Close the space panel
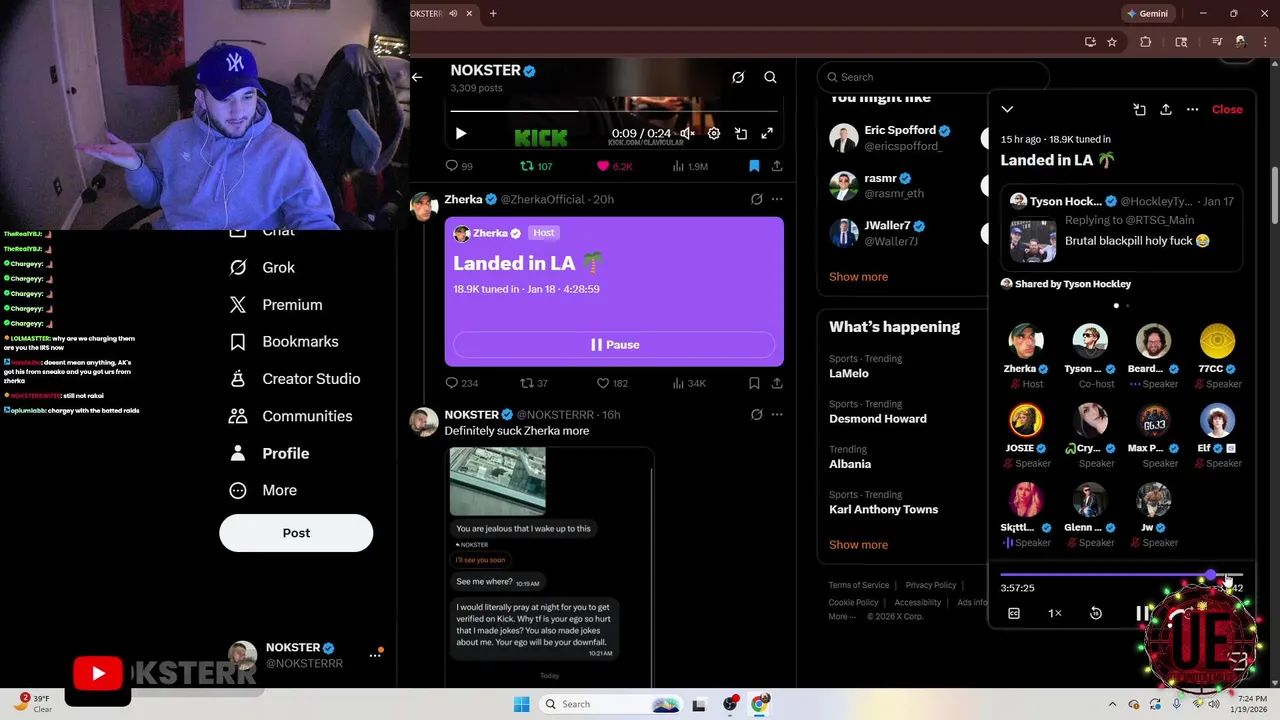 tap(1227, 109)
